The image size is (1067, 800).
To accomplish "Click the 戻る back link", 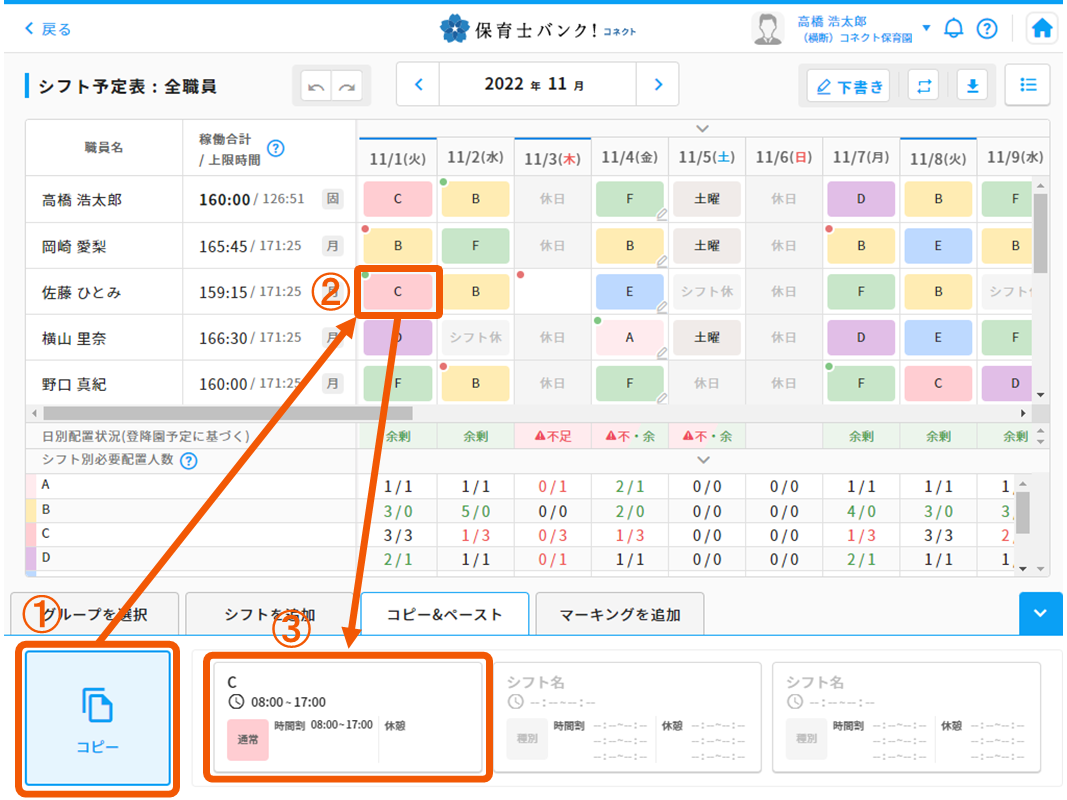I will (48, 29).
